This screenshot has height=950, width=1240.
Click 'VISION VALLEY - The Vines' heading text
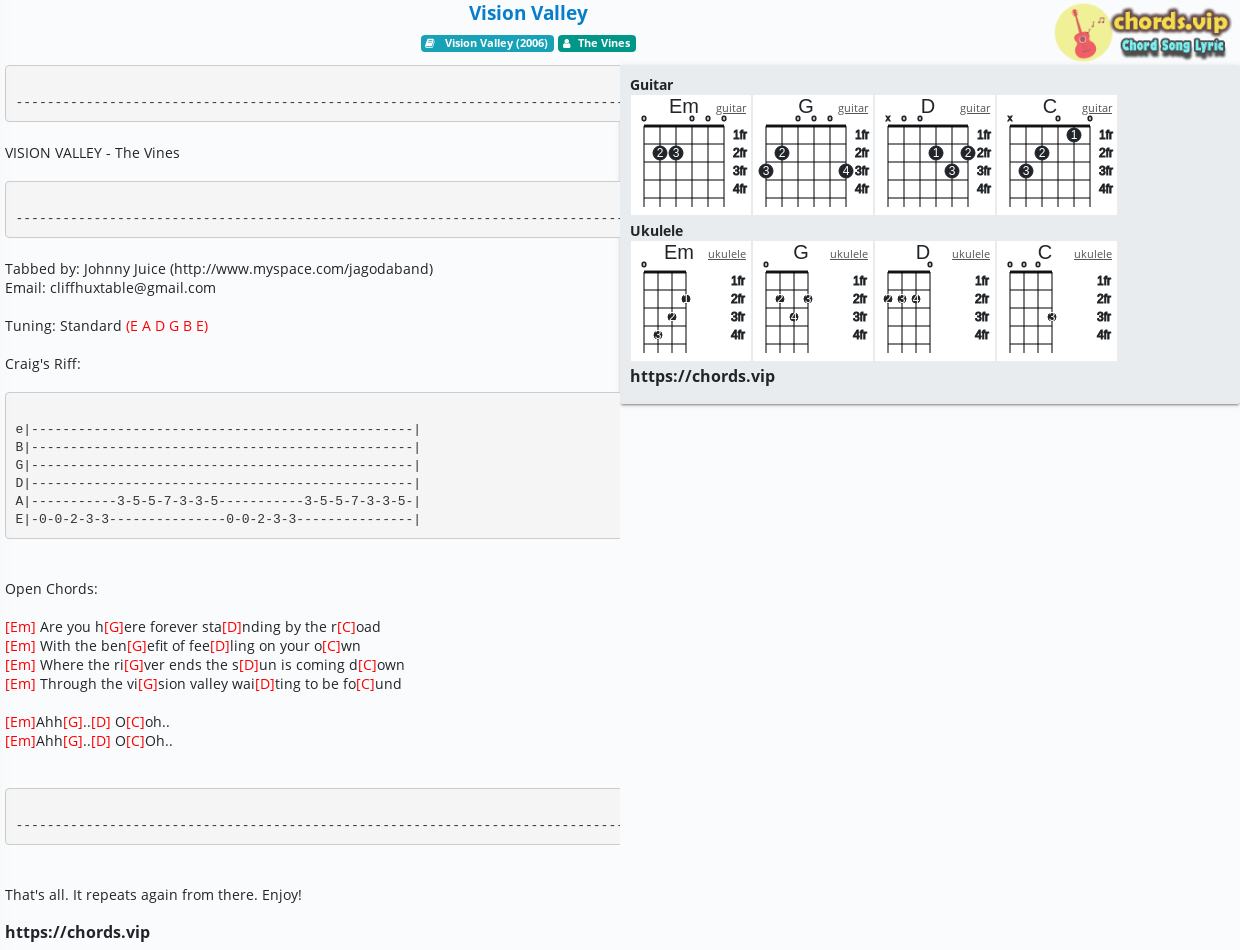(x=92, y=153)
